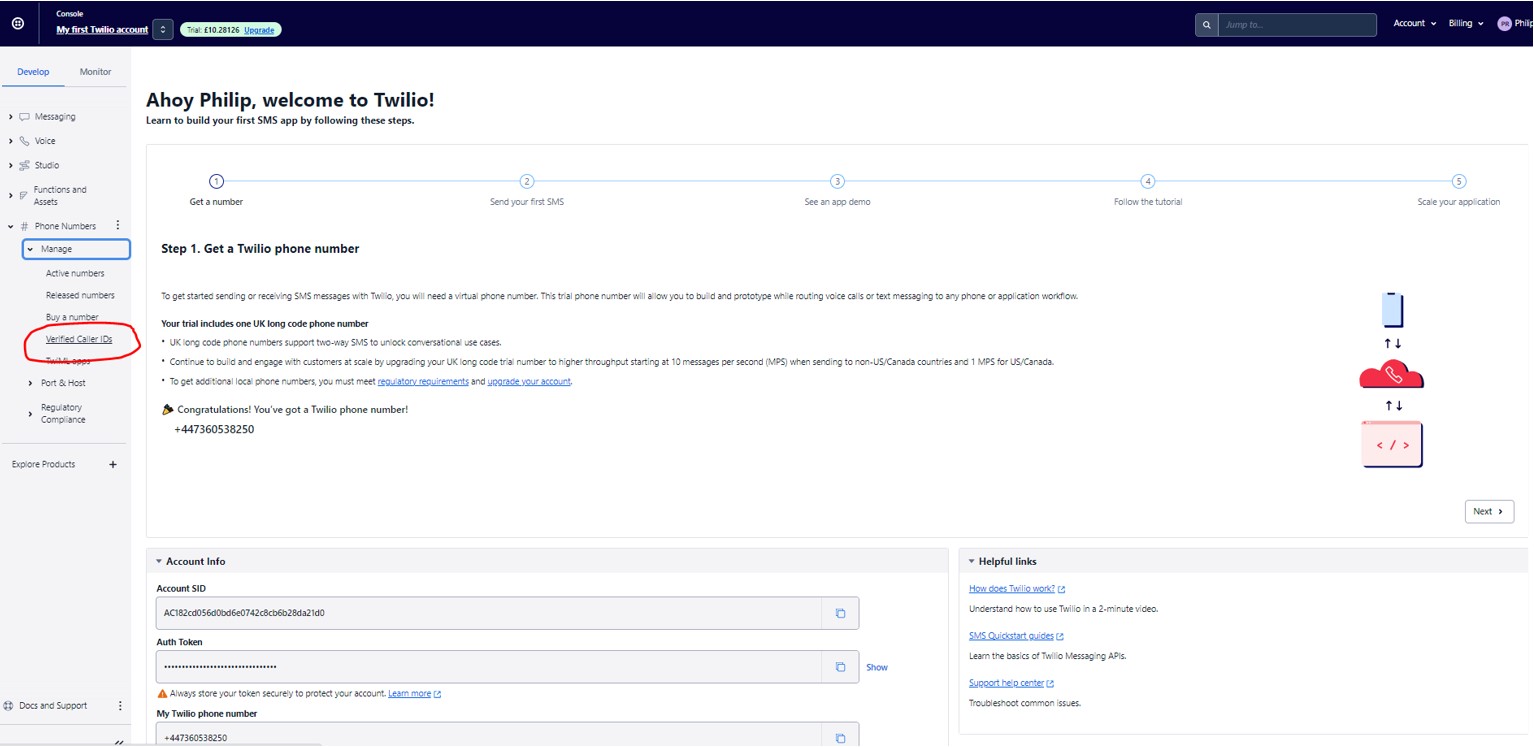The width and height of the screenshot is (1534, 747).
Task: Expand the Messaging section chevron
Action: pyautogui.click(x=11, y=117)
